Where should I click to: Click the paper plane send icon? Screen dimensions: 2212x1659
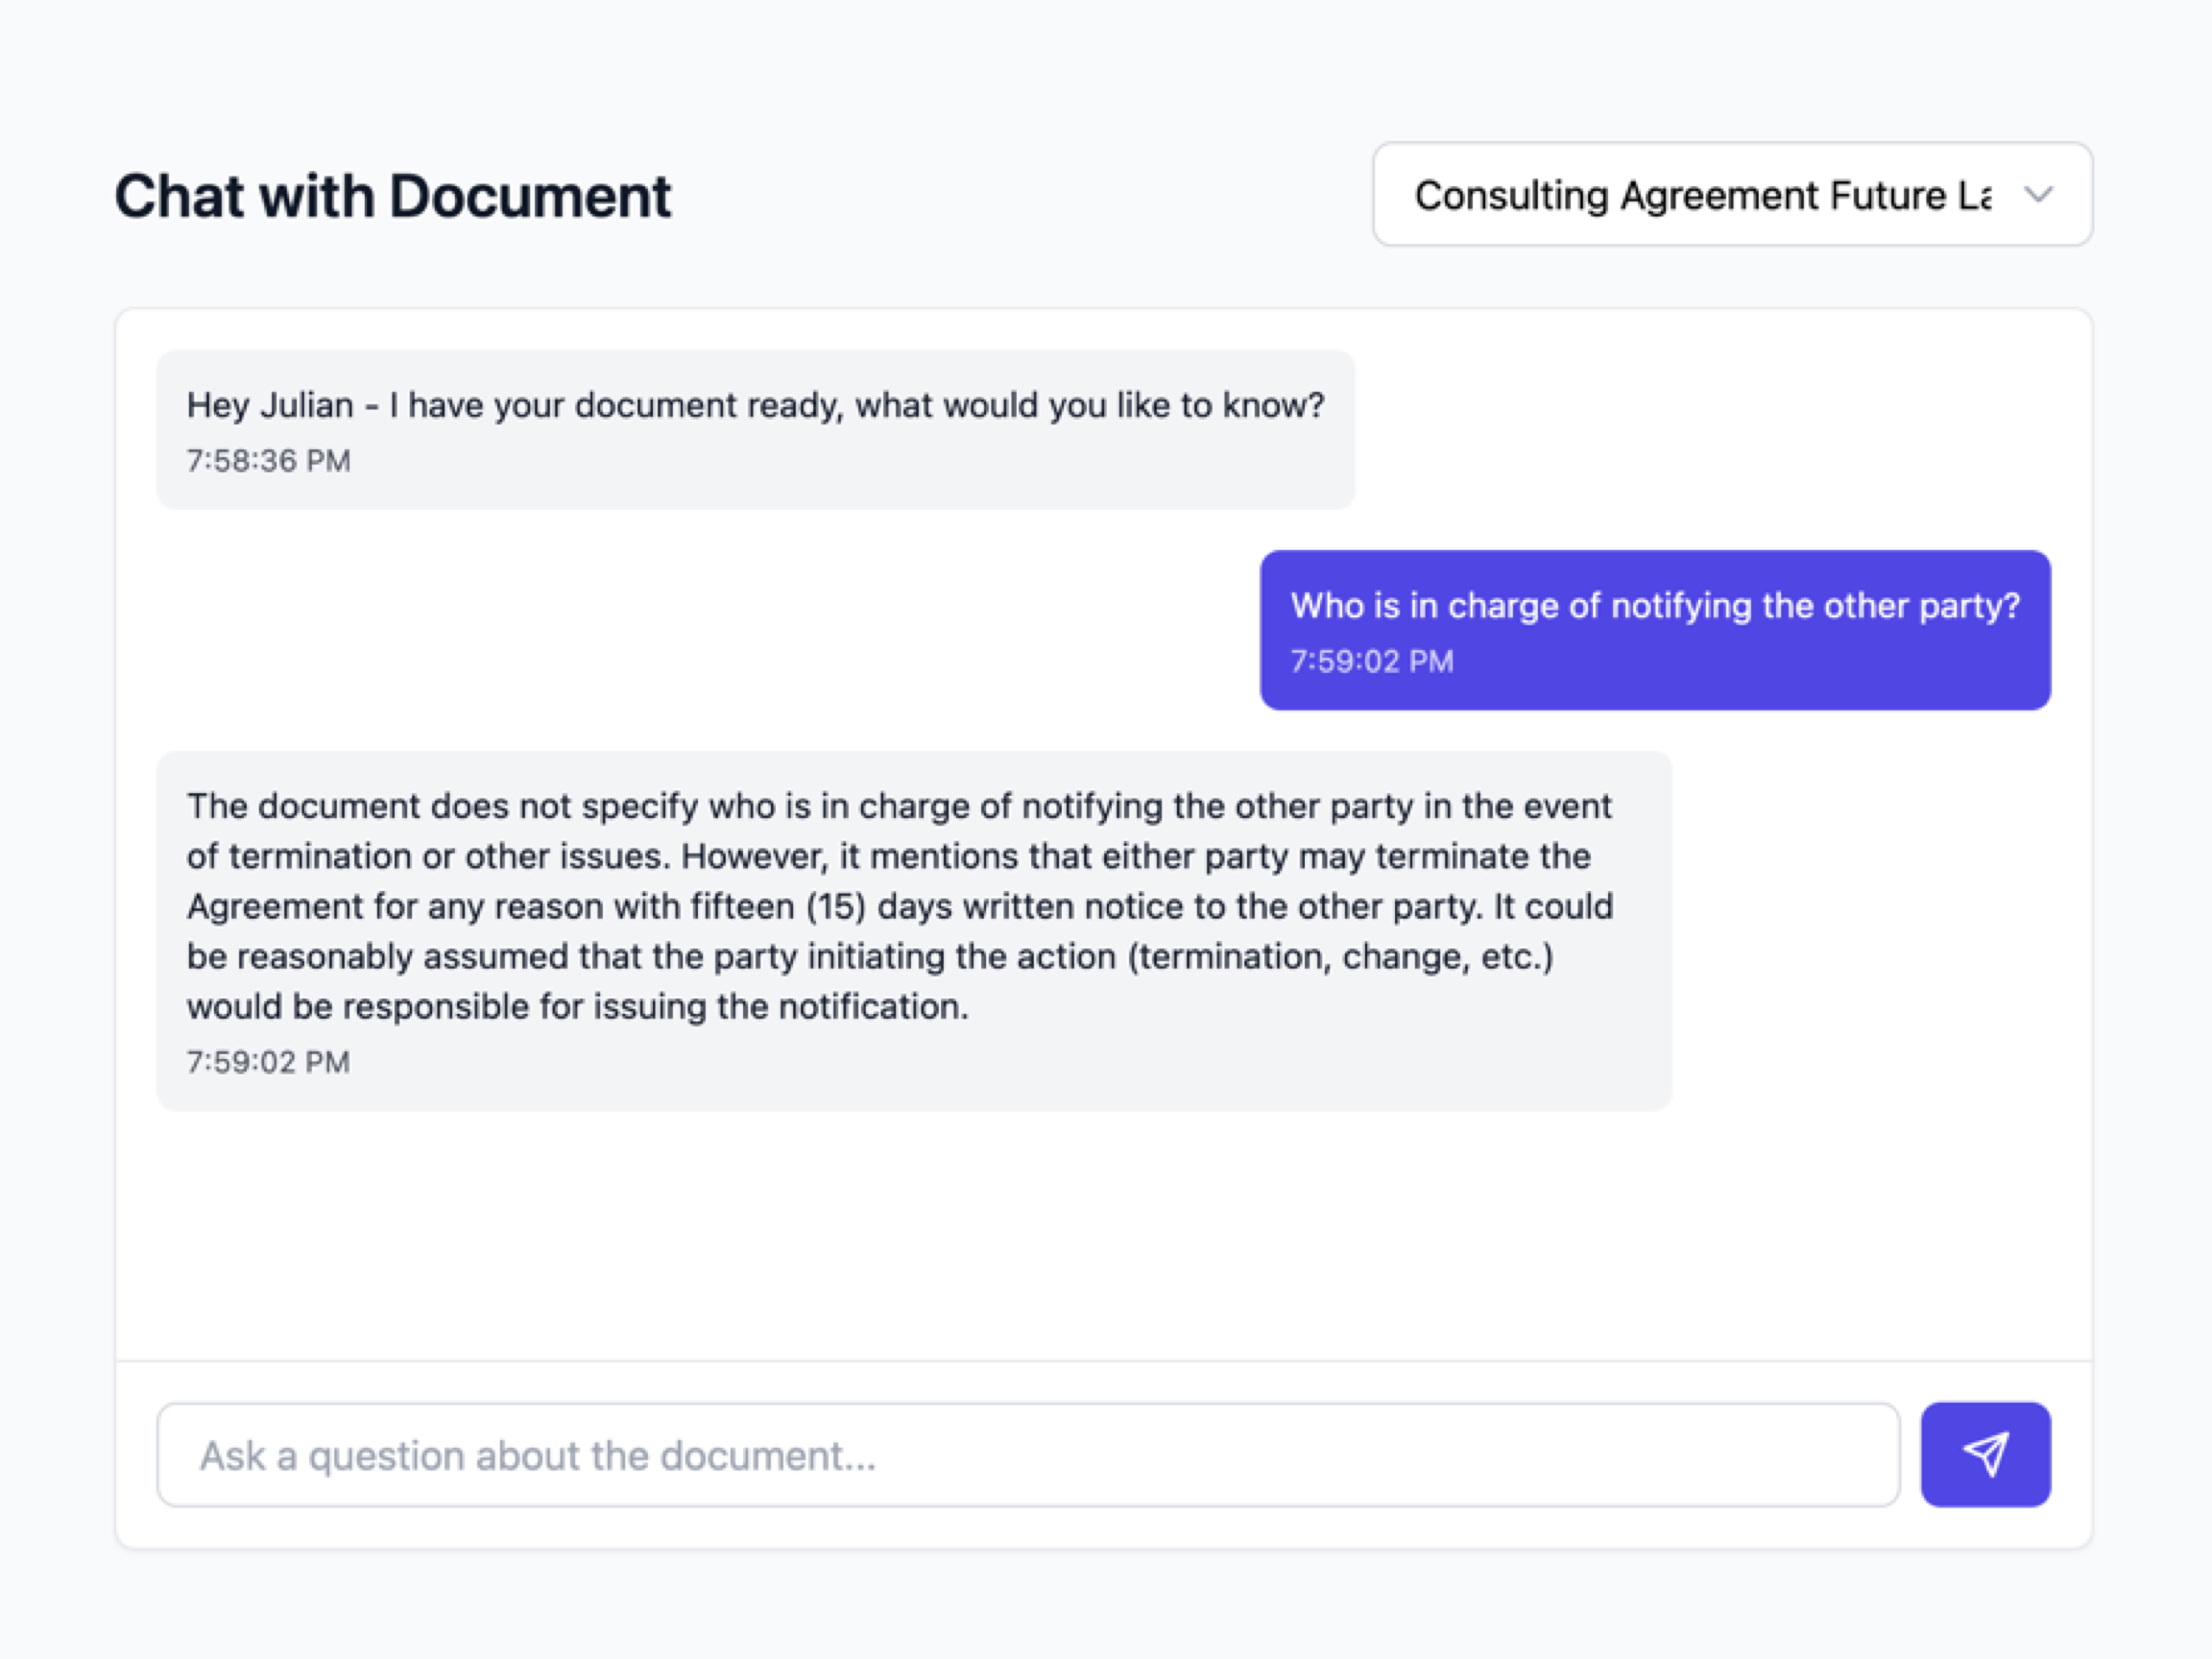[1985, 1454]
